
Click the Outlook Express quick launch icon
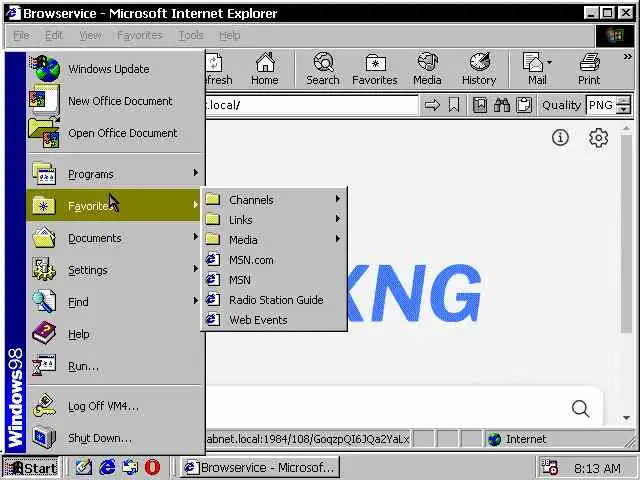click(x=130, y=467)
